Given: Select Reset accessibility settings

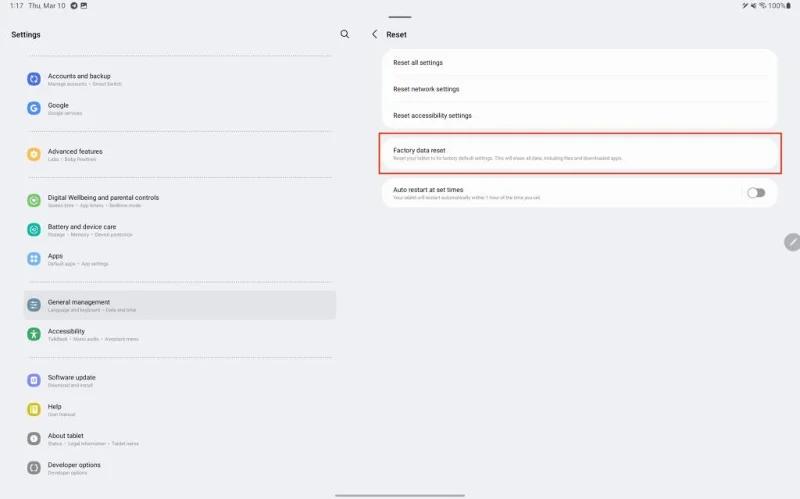Looking at the screenshot, I should [580, 116].
